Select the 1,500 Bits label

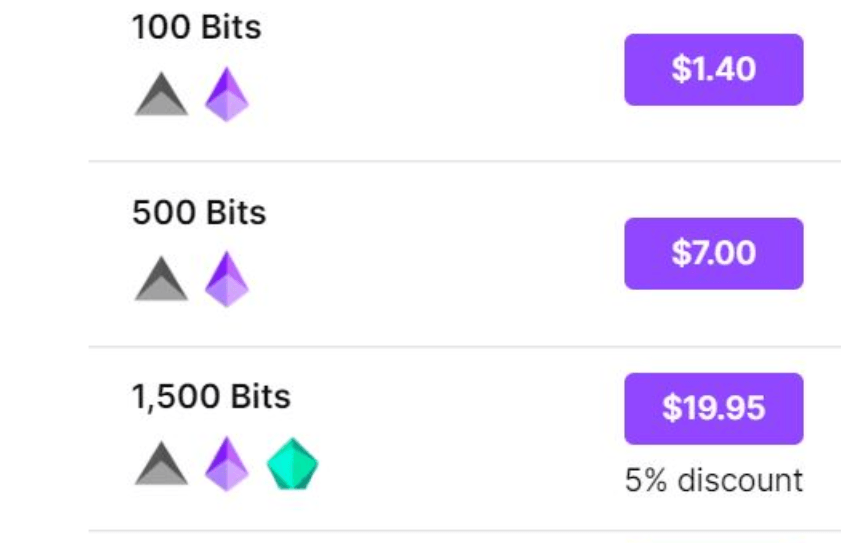[211, 397]
